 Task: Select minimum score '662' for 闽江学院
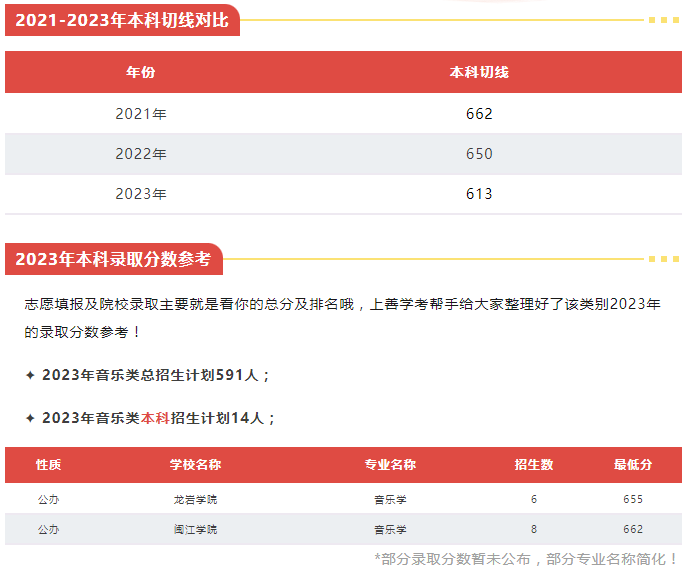(x=633, y=530)
